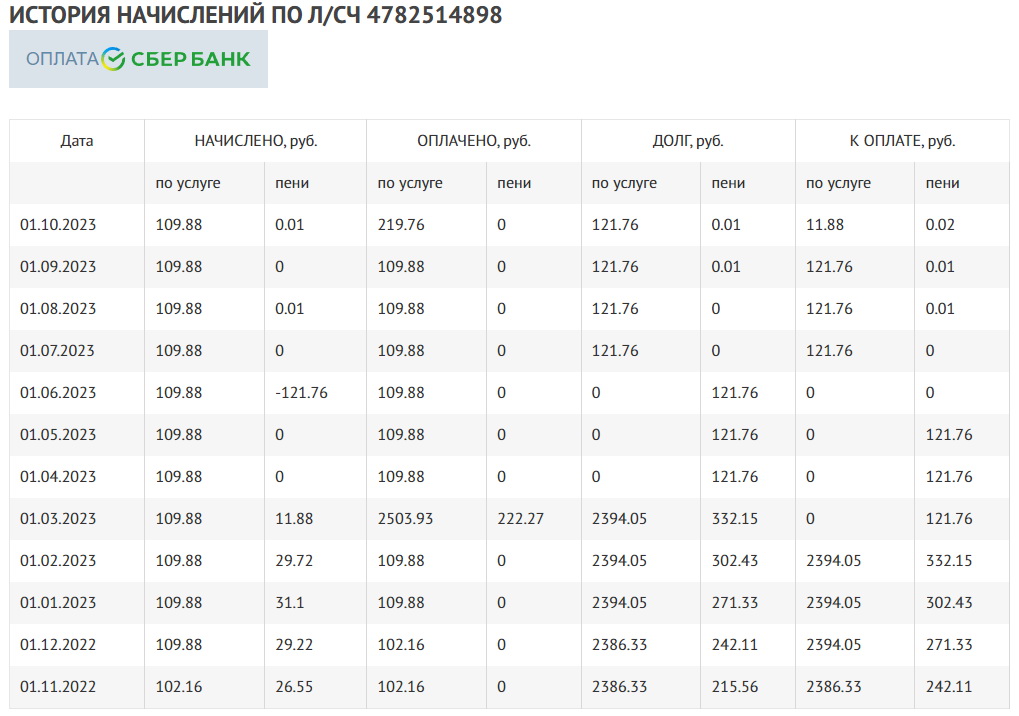Click the "К ОПЛАТЕ, руб." column header
1019x716 pixels.
[901, 141]
